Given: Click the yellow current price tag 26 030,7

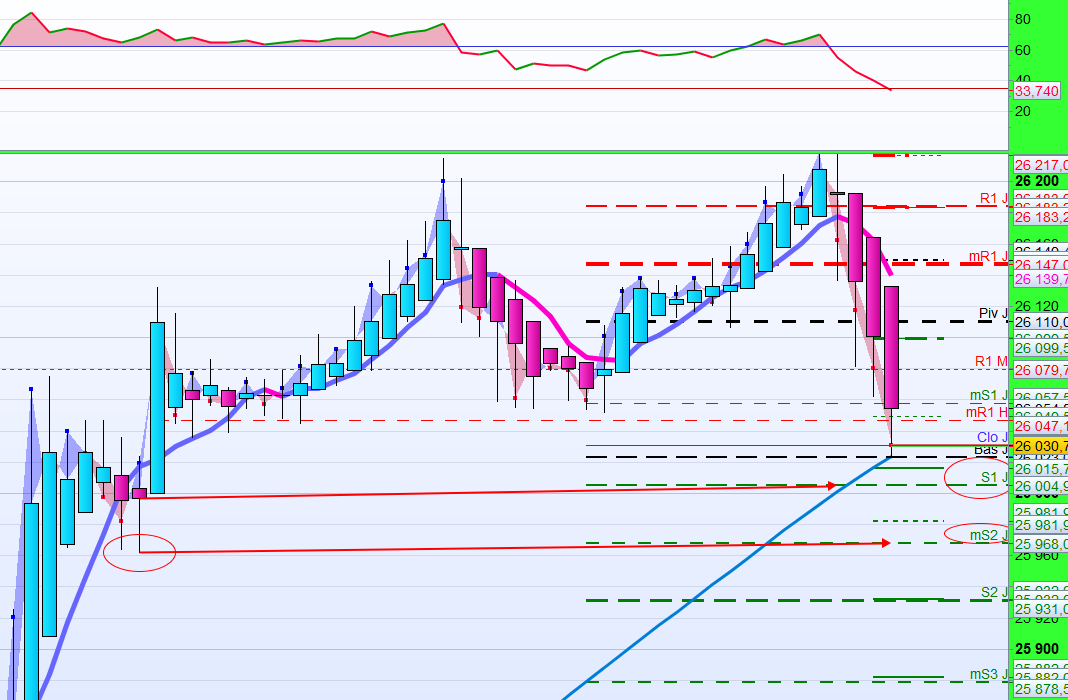Looking at the screenshot, I should 1041,447.
